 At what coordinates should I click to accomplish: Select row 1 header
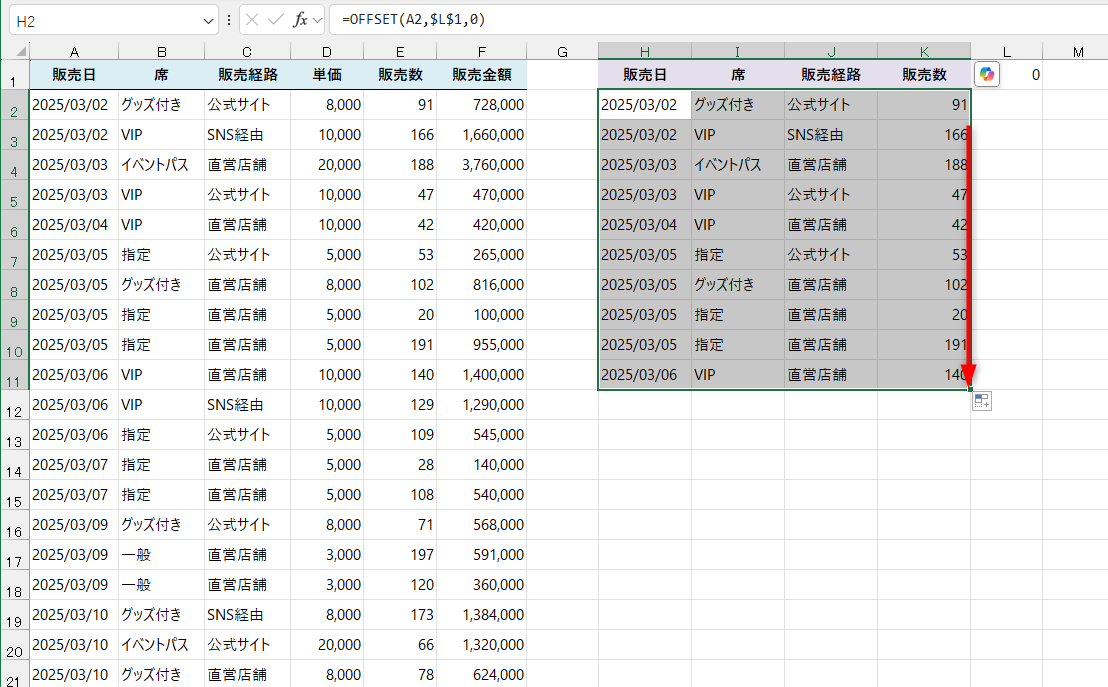pos(15,75)
